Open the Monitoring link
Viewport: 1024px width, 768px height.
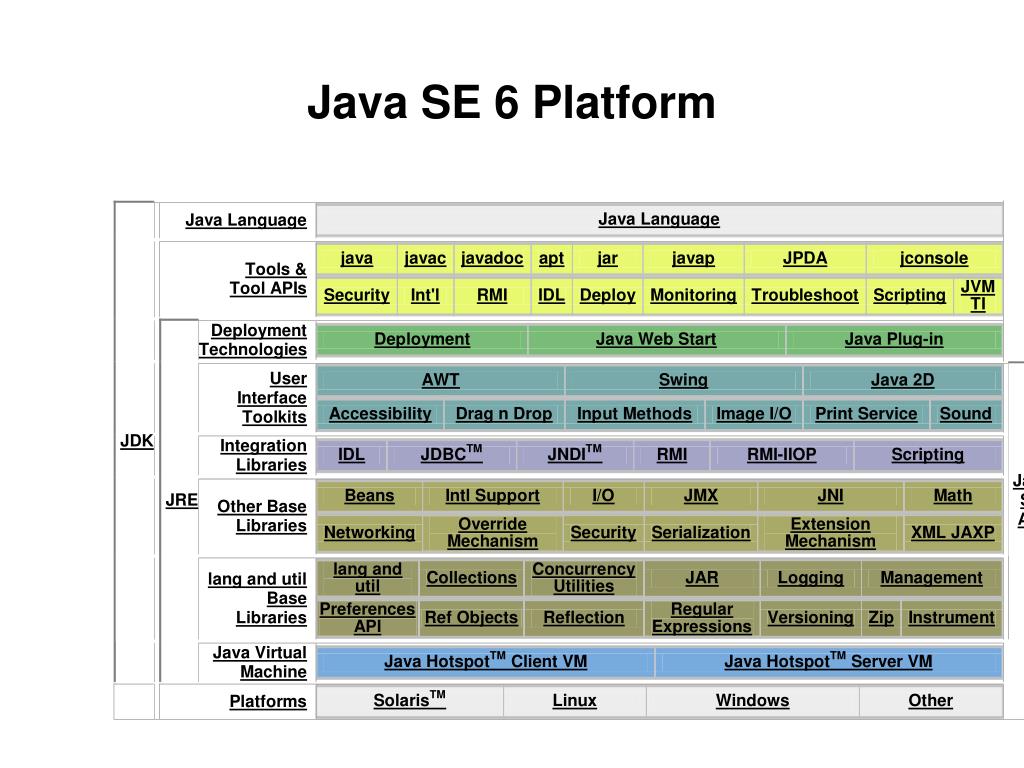693,295
